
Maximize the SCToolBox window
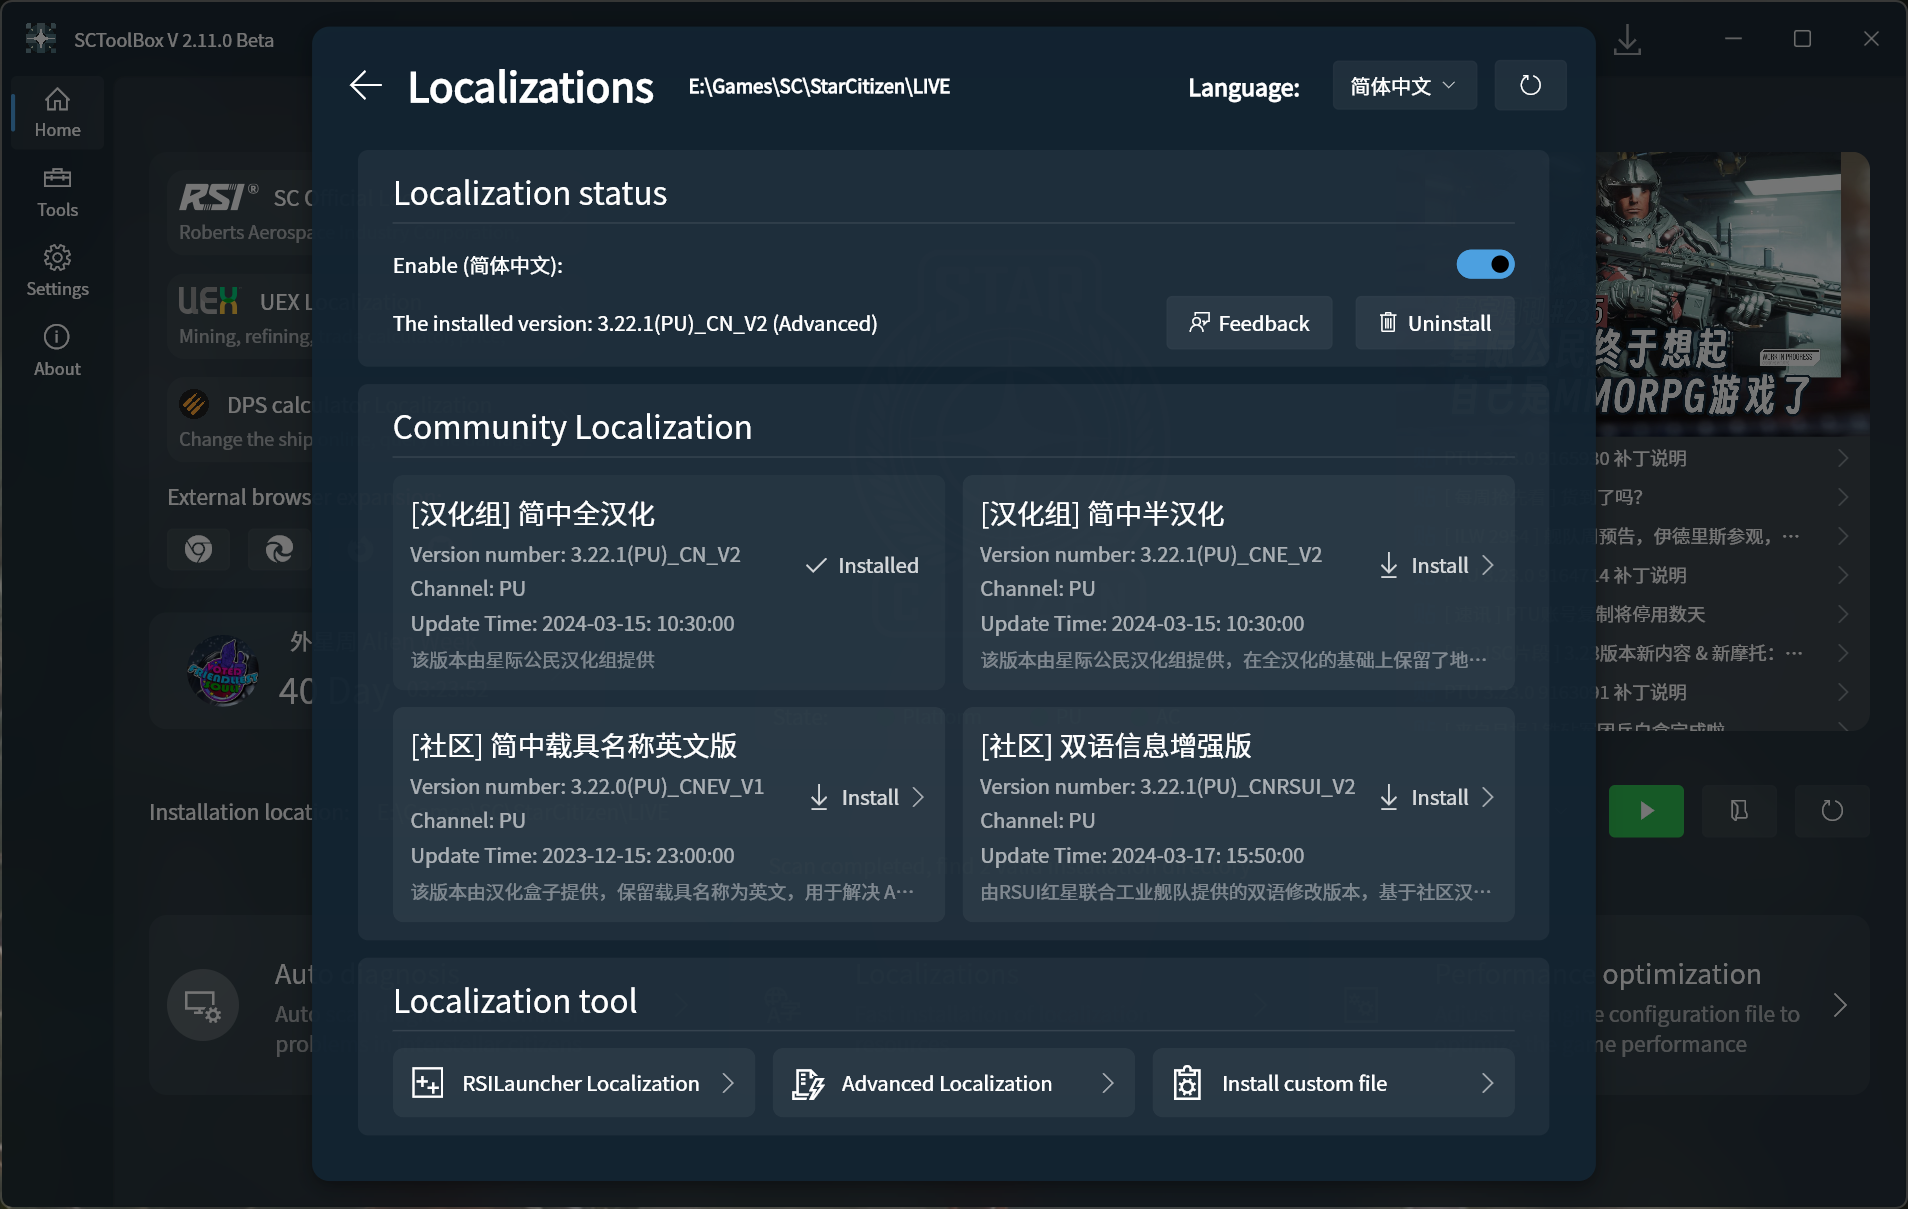click(x=1802, y=39)
